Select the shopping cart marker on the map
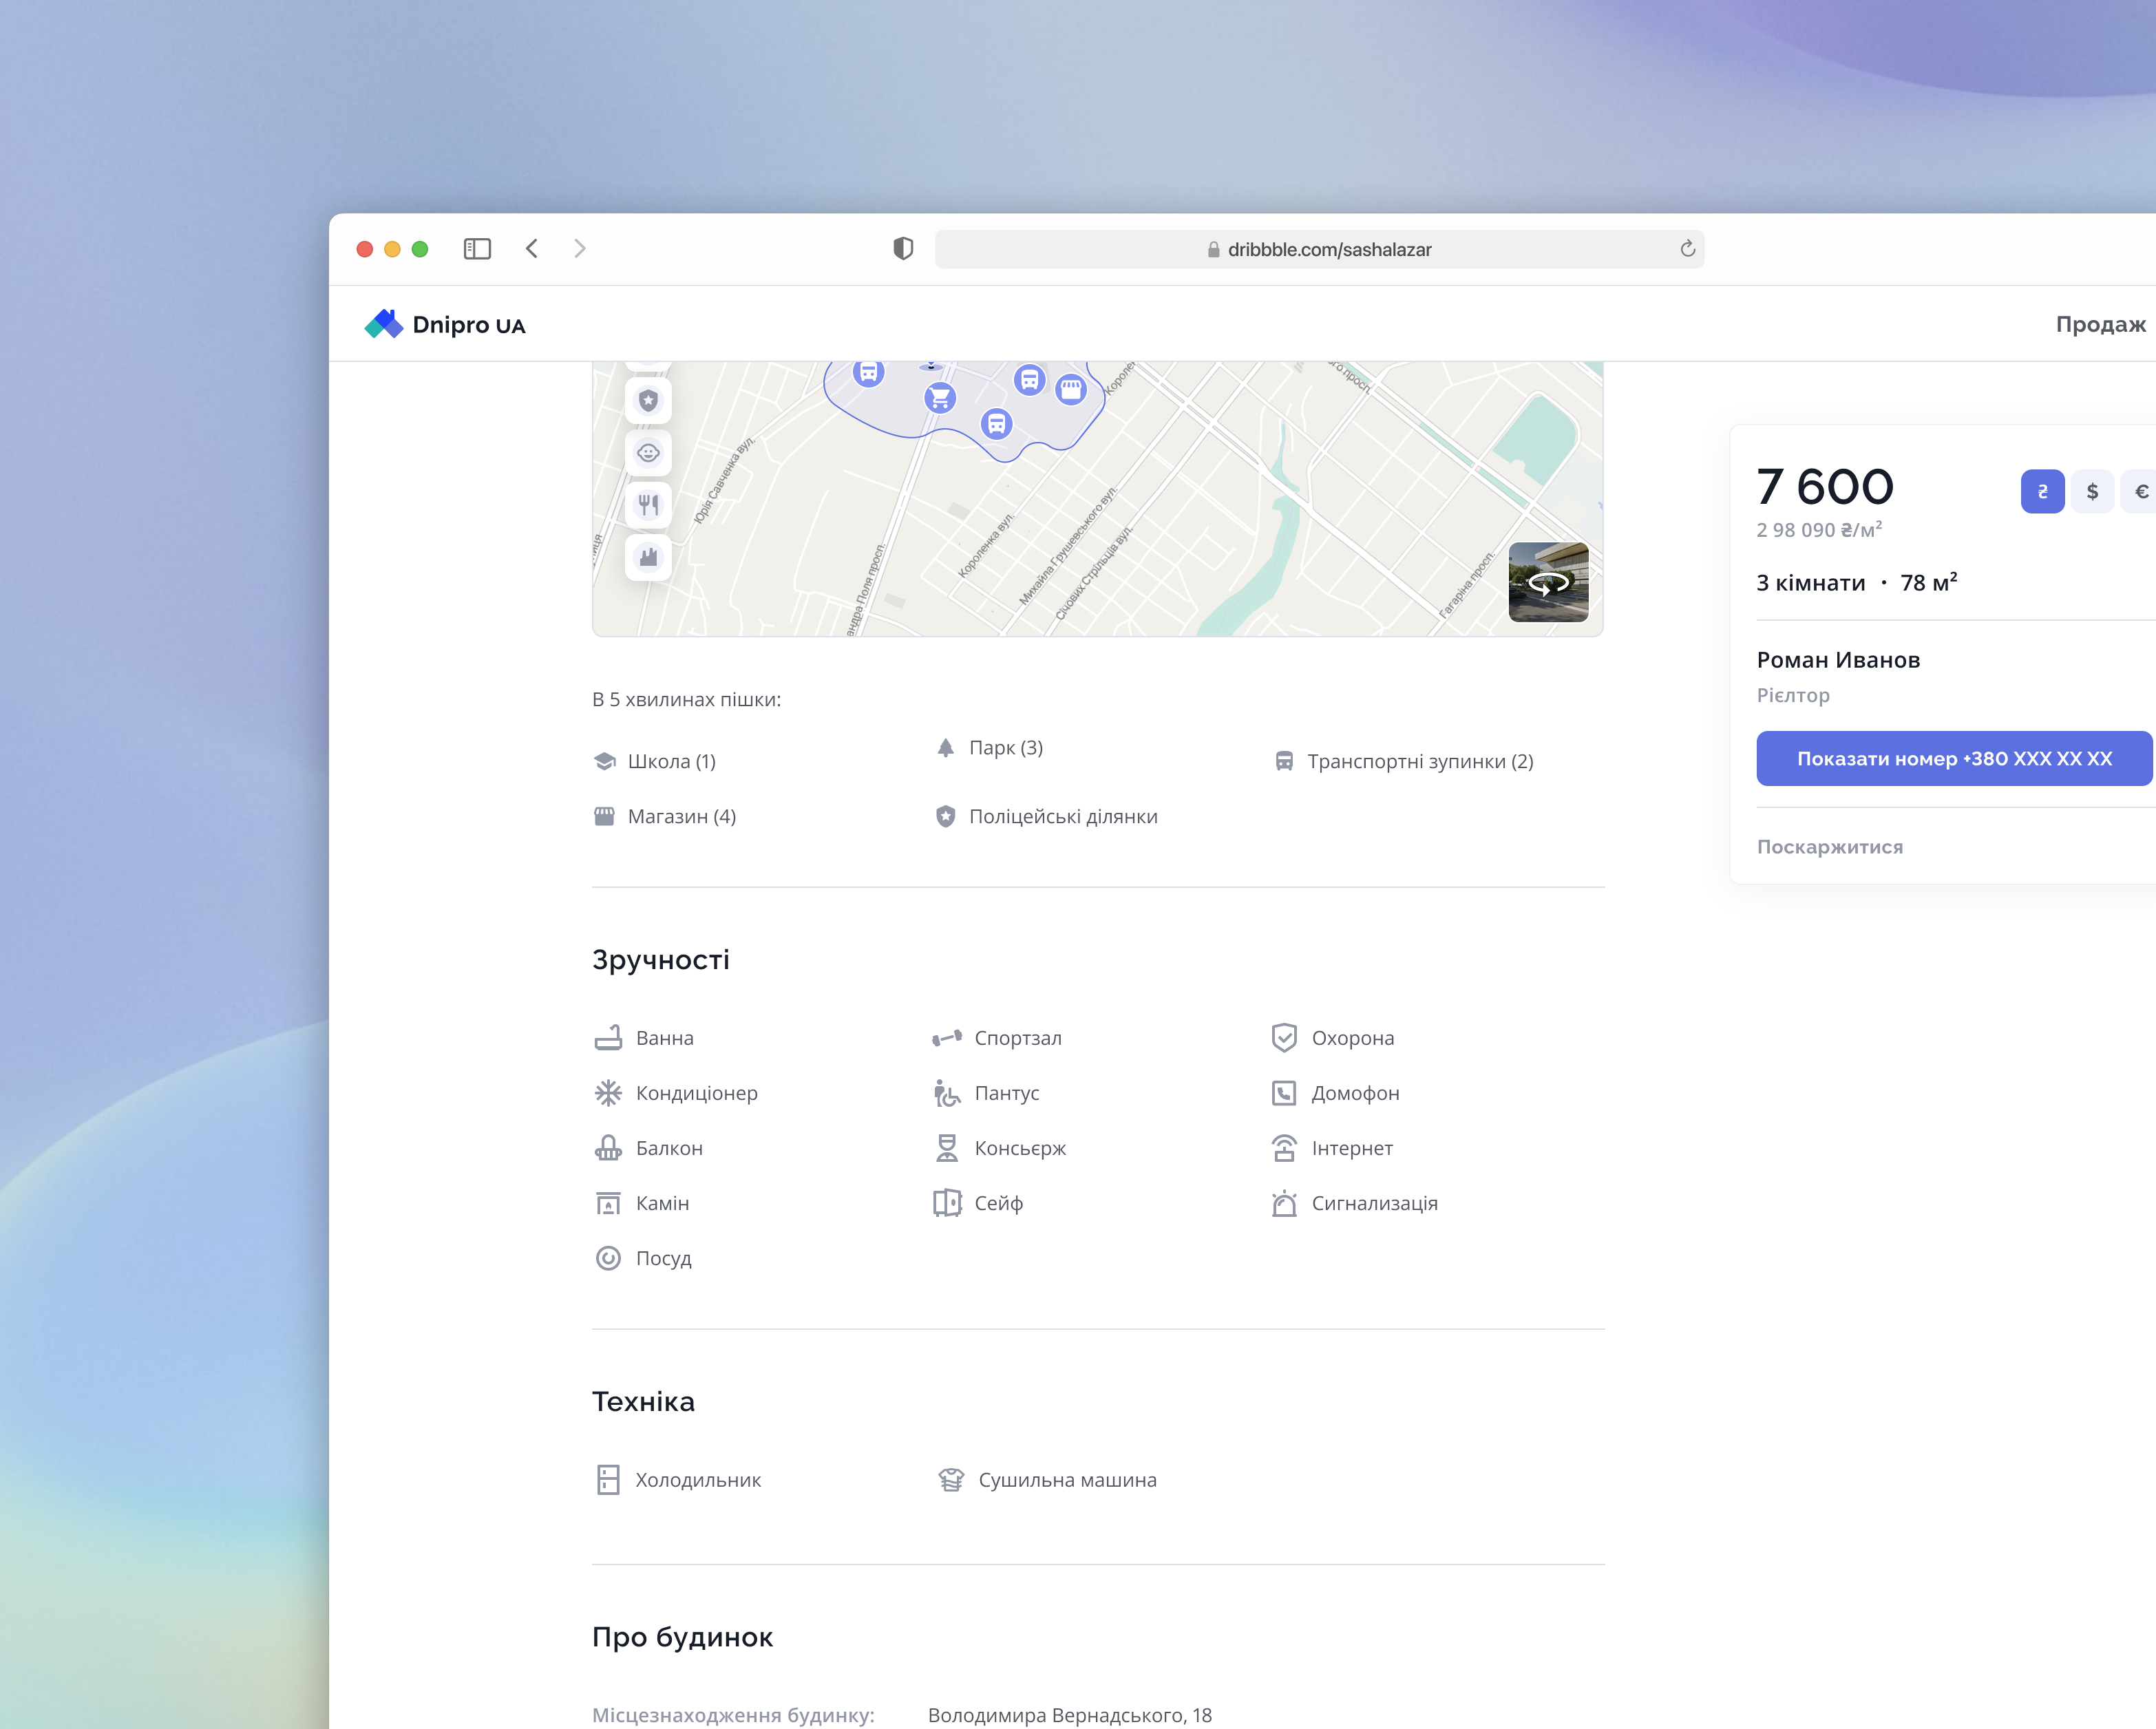Viewport: 2156px width, 1729px height. point(940,398)
